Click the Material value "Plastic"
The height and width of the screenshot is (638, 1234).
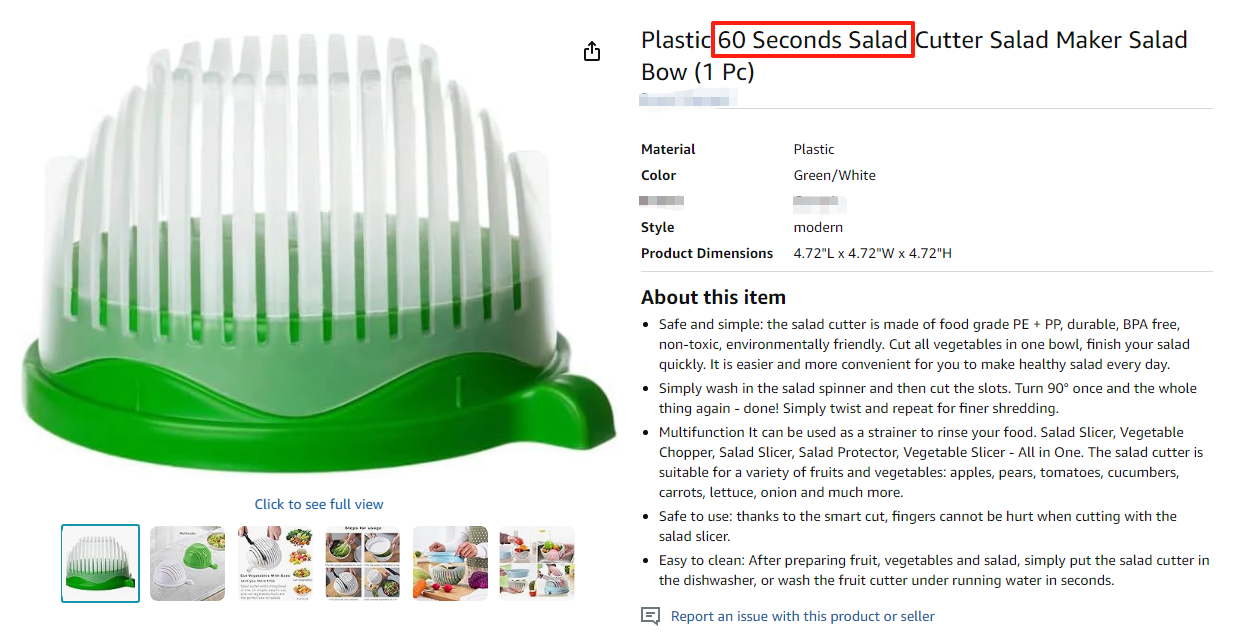click(814, 149)
